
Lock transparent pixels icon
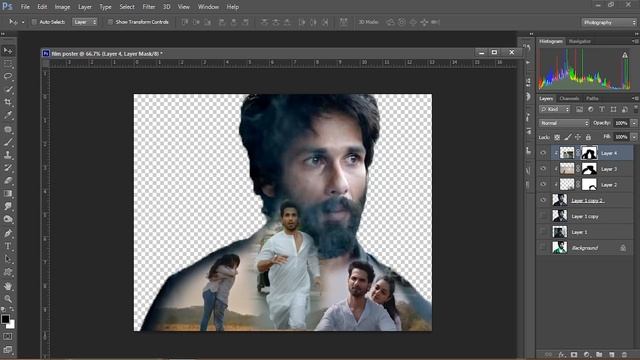click(557, 137)
